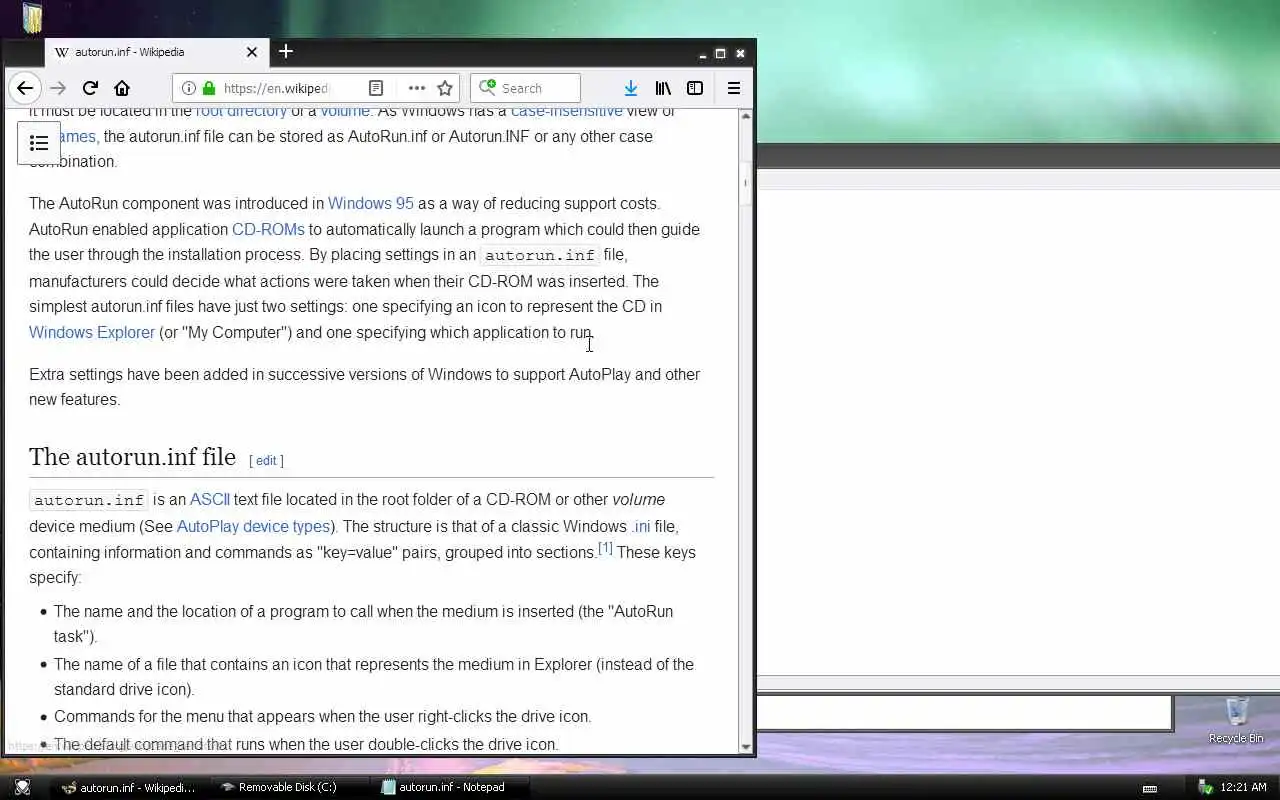The image size is (1280, 800).
Task: Close the autorun.inf Wikipedia tab
Action: [252, 52]
